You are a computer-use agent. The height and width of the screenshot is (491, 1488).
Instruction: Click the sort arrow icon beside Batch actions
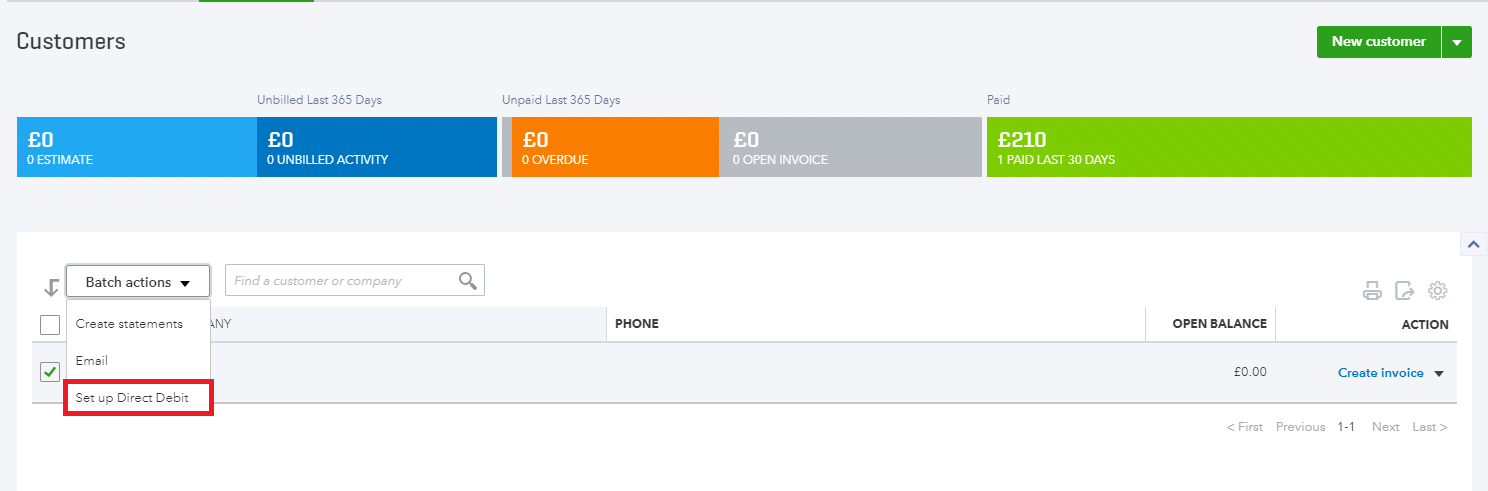coord(51,288)
